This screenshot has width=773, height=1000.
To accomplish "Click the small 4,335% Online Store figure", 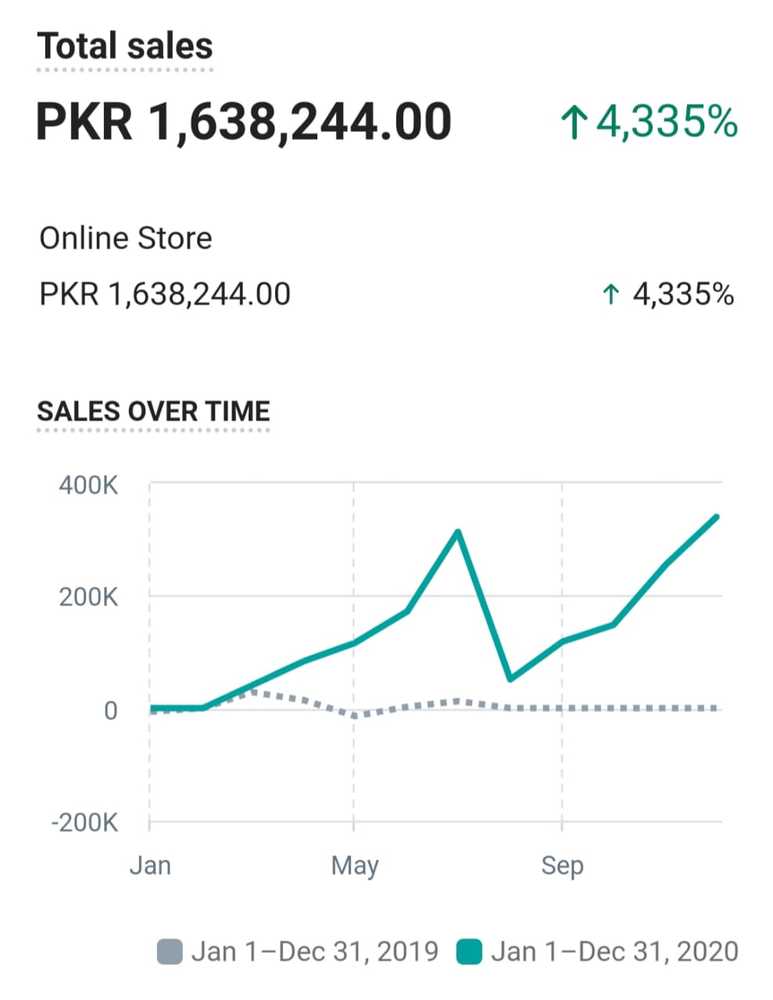I will 684,295.
